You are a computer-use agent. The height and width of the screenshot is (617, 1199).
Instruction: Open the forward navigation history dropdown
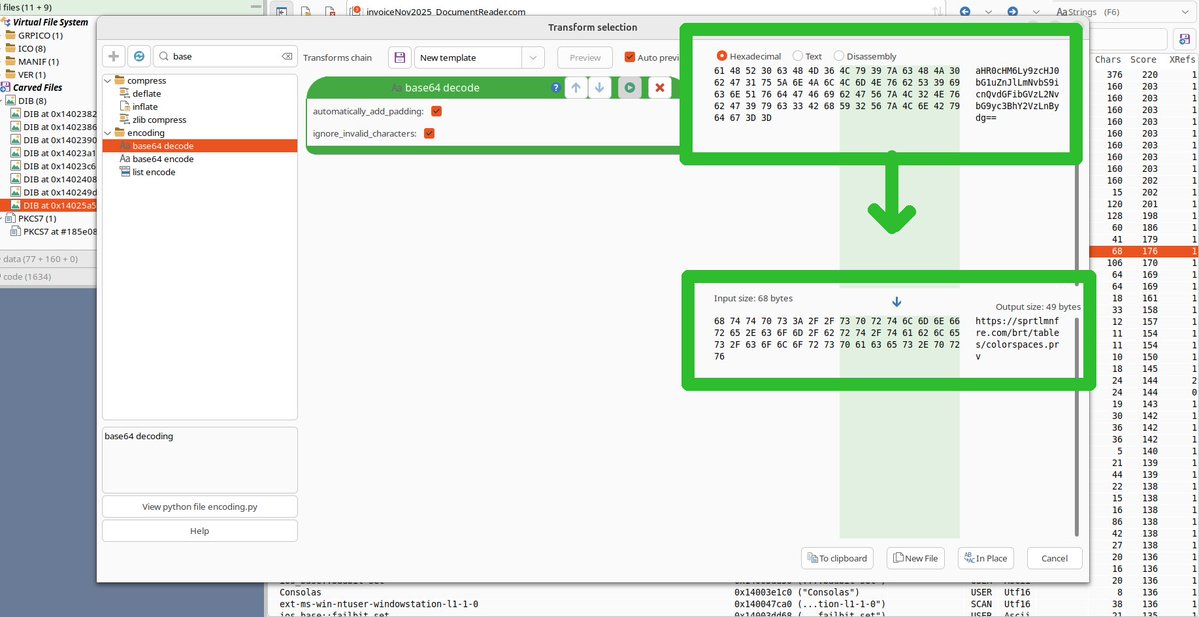1035,11
